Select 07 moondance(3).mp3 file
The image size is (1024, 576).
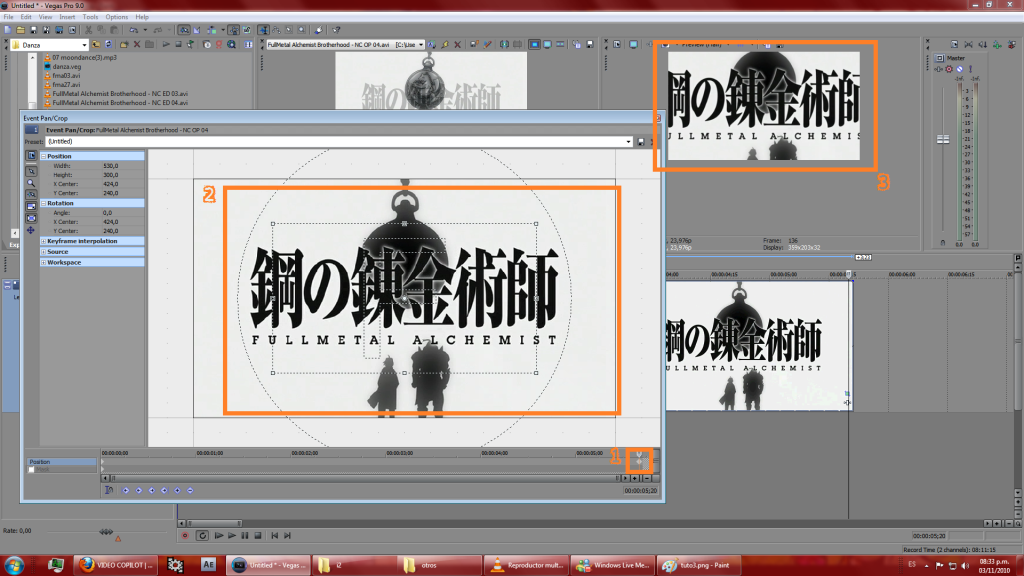84,57
